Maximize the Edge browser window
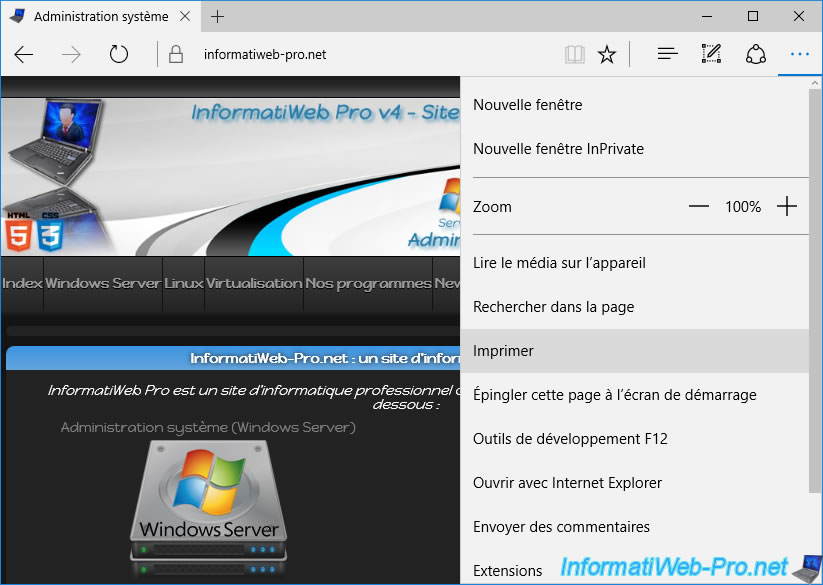 [753, 16]
